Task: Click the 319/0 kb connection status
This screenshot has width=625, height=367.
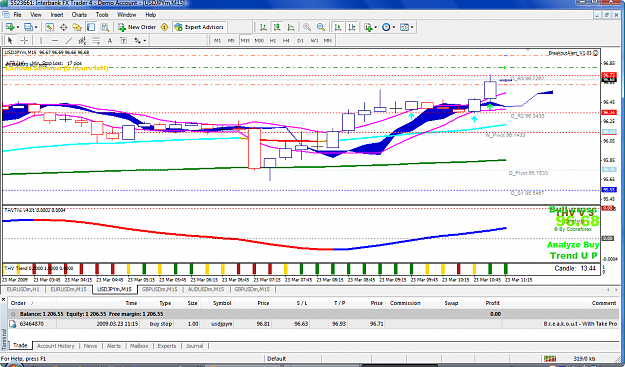Action: click(x=585, y=359)
